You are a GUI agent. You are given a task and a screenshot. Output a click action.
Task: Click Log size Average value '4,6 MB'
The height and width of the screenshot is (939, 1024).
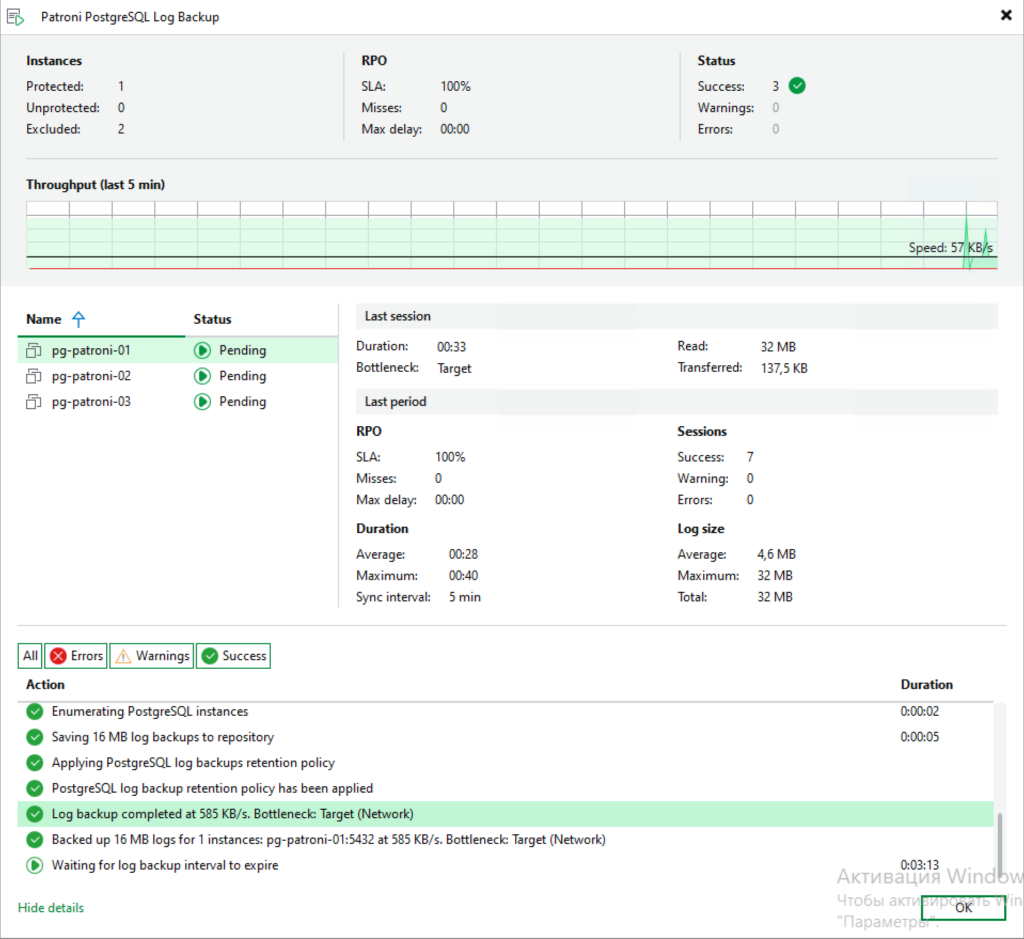tap(776, 554)
